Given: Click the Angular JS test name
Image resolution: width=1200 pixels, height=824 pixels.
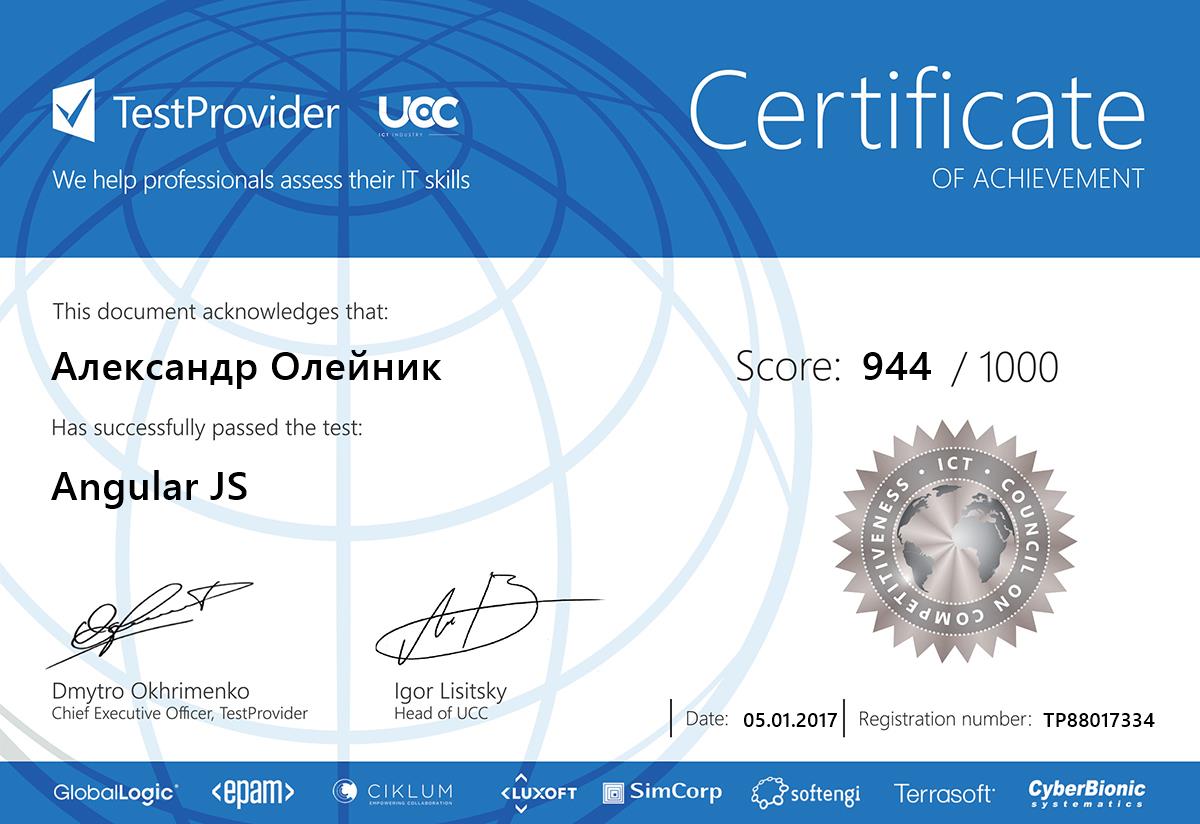Looking at the screenshot, I should (x=149, y=486).
